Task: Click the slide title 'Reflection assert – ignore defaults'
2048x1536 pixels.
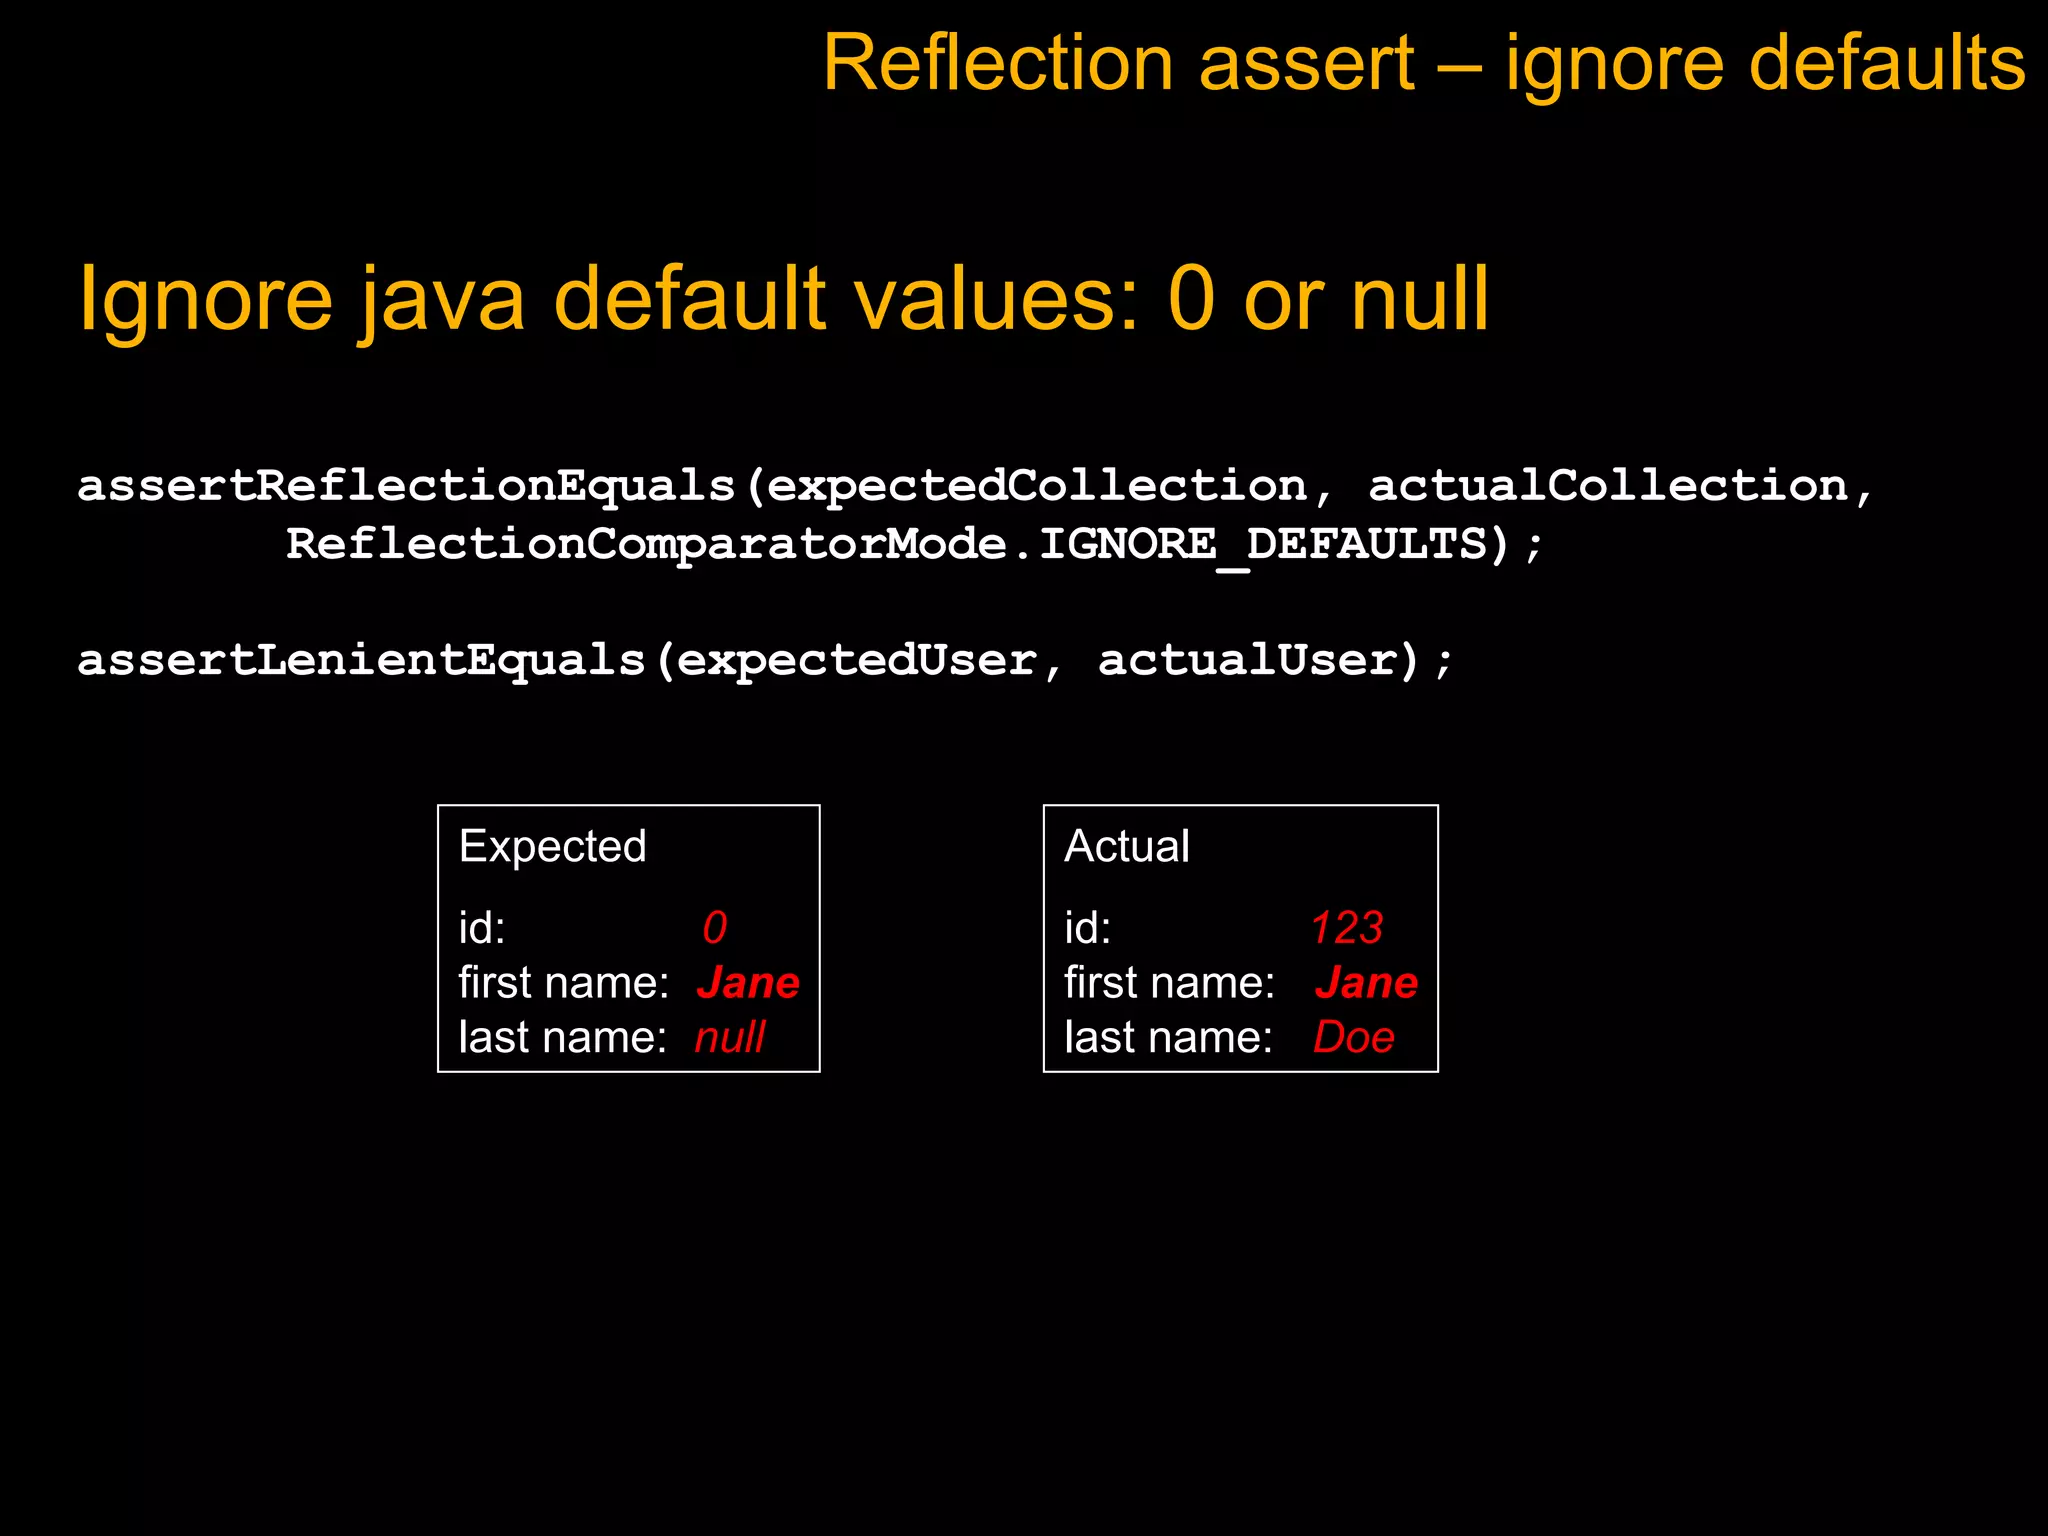Action: point(1423,64)
